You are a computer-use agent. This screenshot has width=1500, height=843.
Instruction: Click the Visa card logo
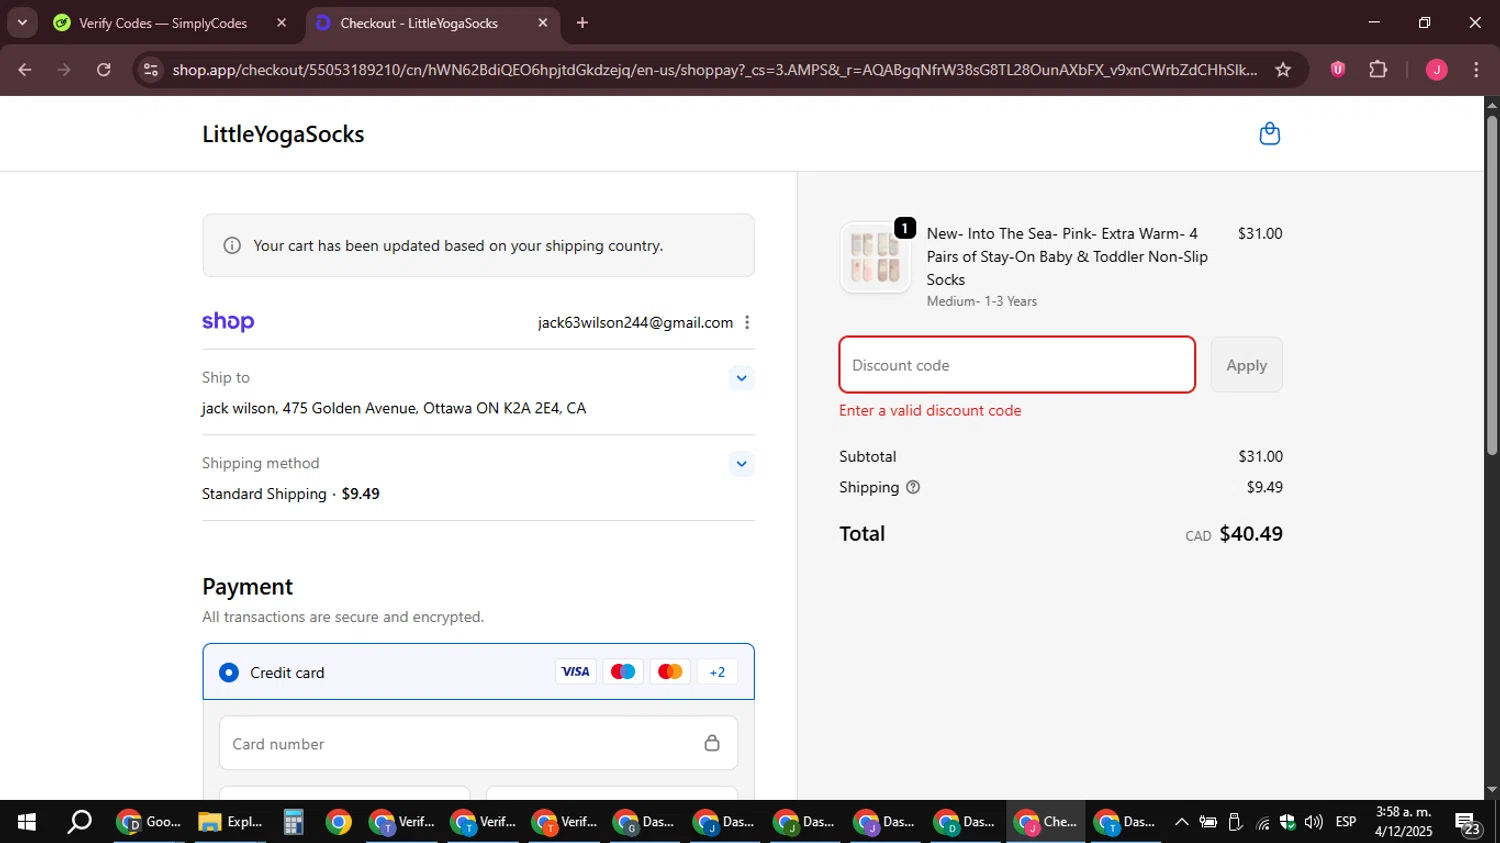pos(576,672)
